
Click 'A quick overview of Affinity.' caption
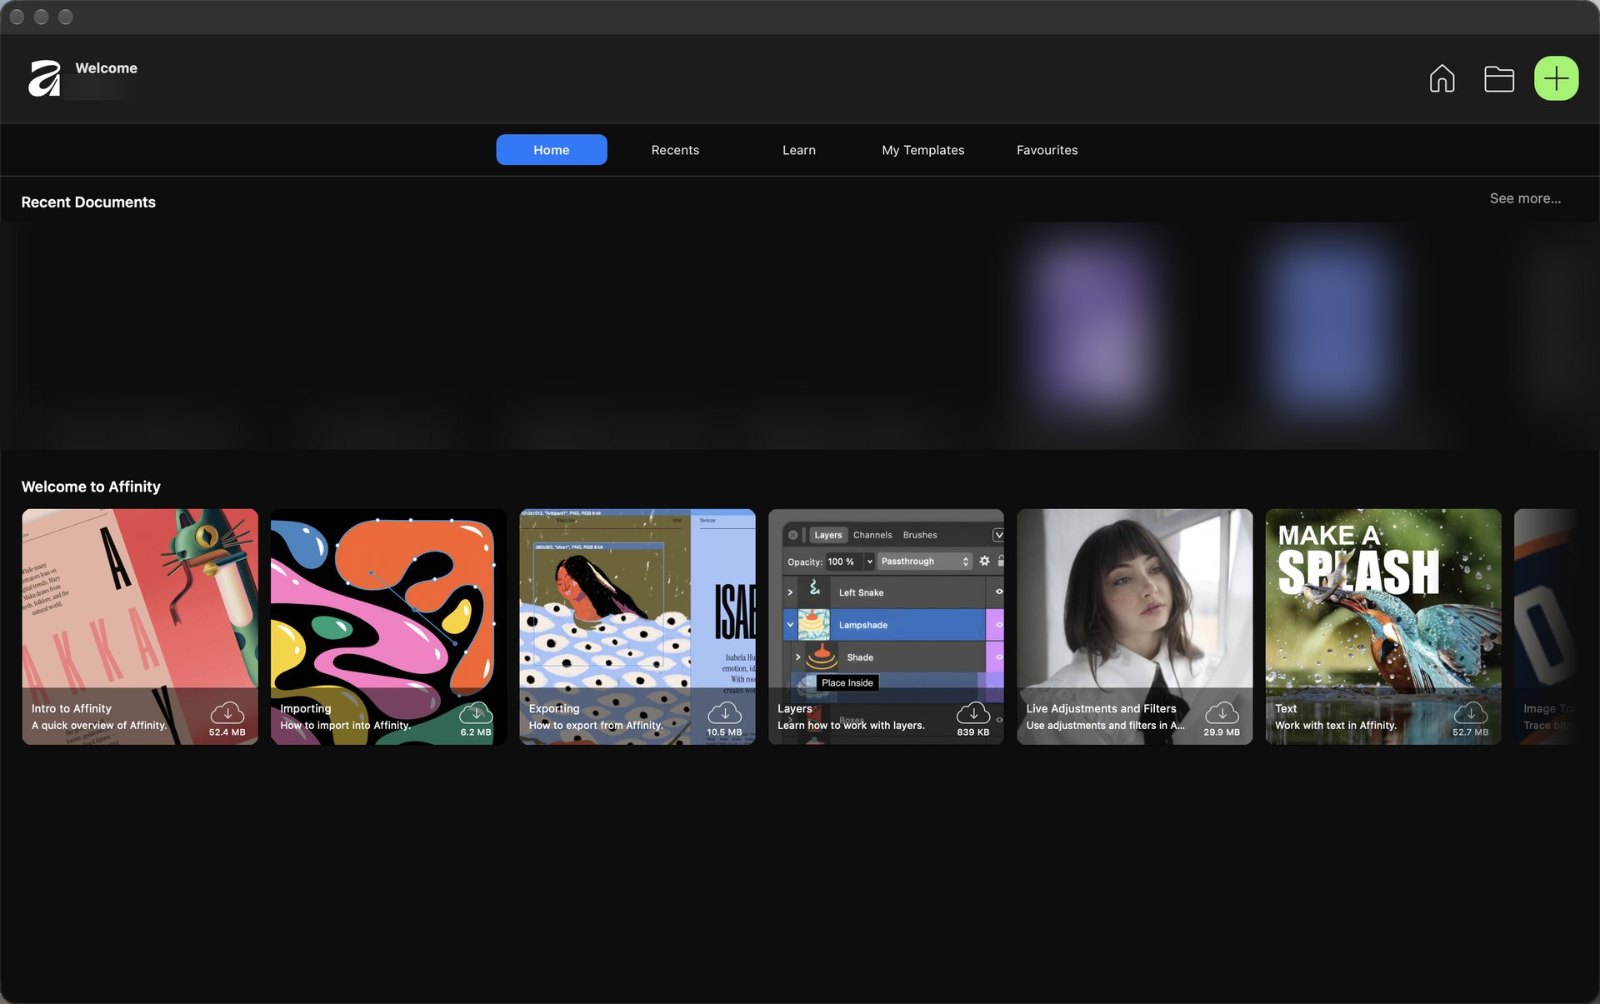pos(99,725)
